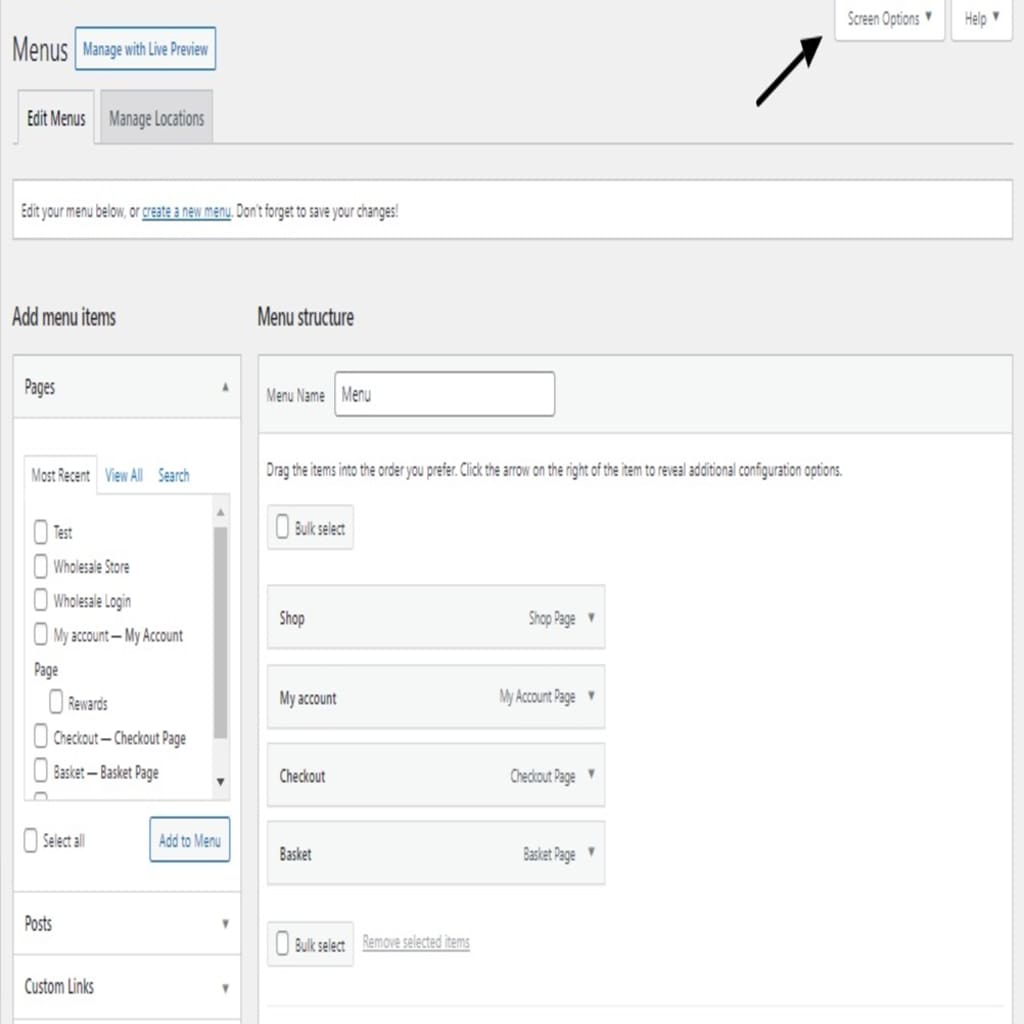Select the Search tab in Pages
Image resolution: width=1024 pixels, height=1024 pixels.
pos(174,475)
